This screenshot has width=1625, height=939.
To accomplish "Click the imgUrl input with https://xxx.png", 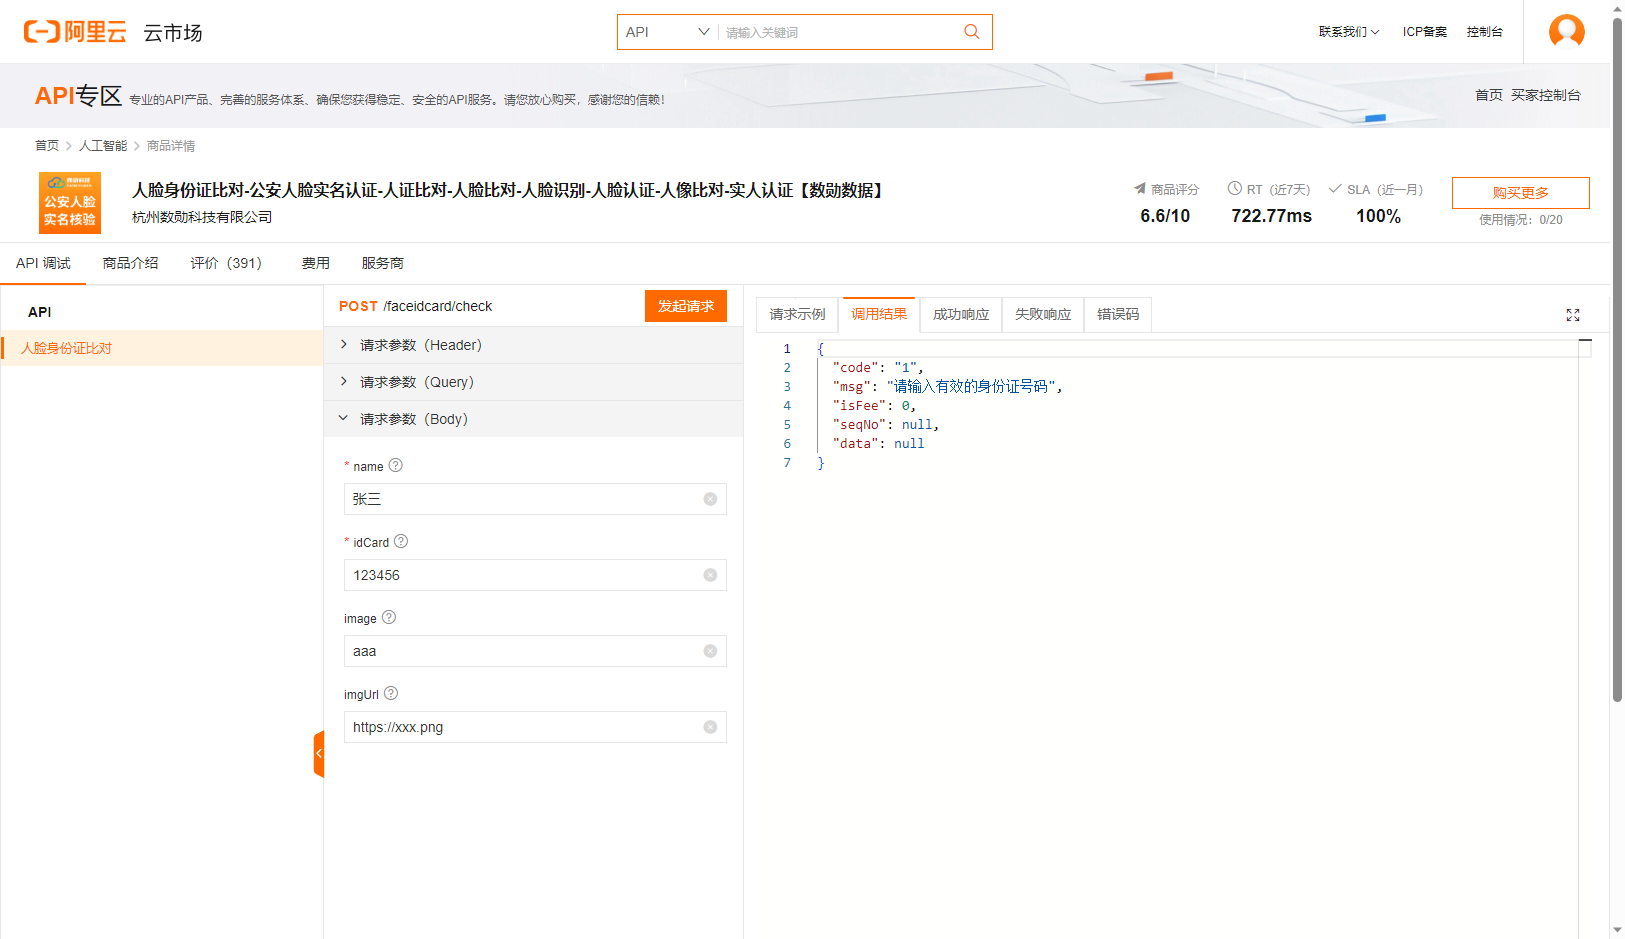I will (535, 727).
